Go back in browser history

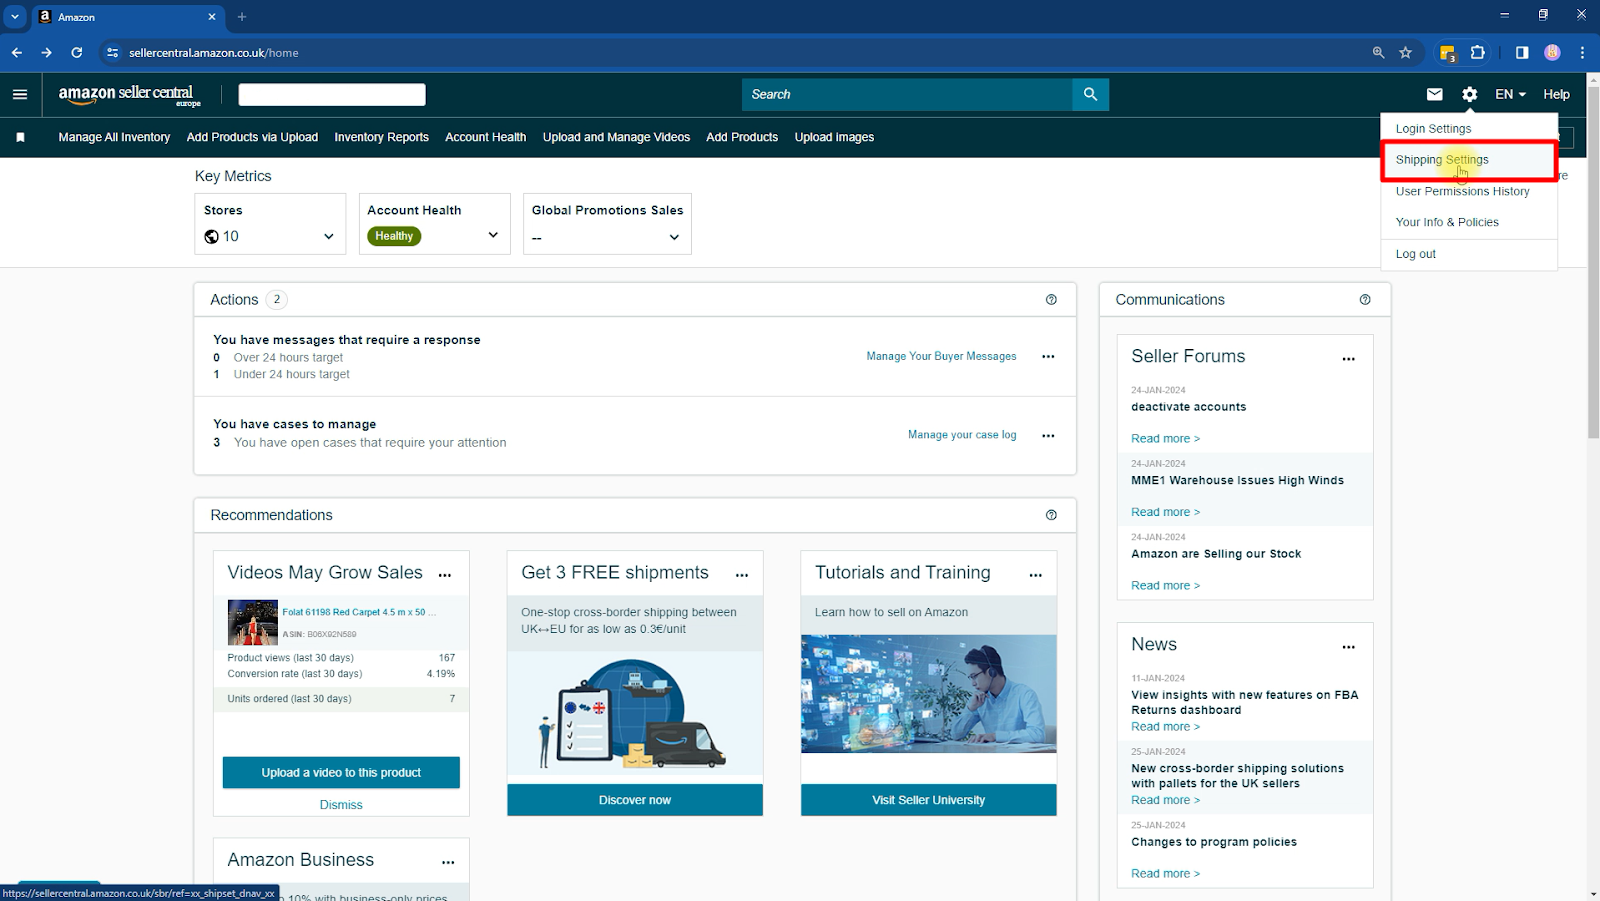[17, 53]
